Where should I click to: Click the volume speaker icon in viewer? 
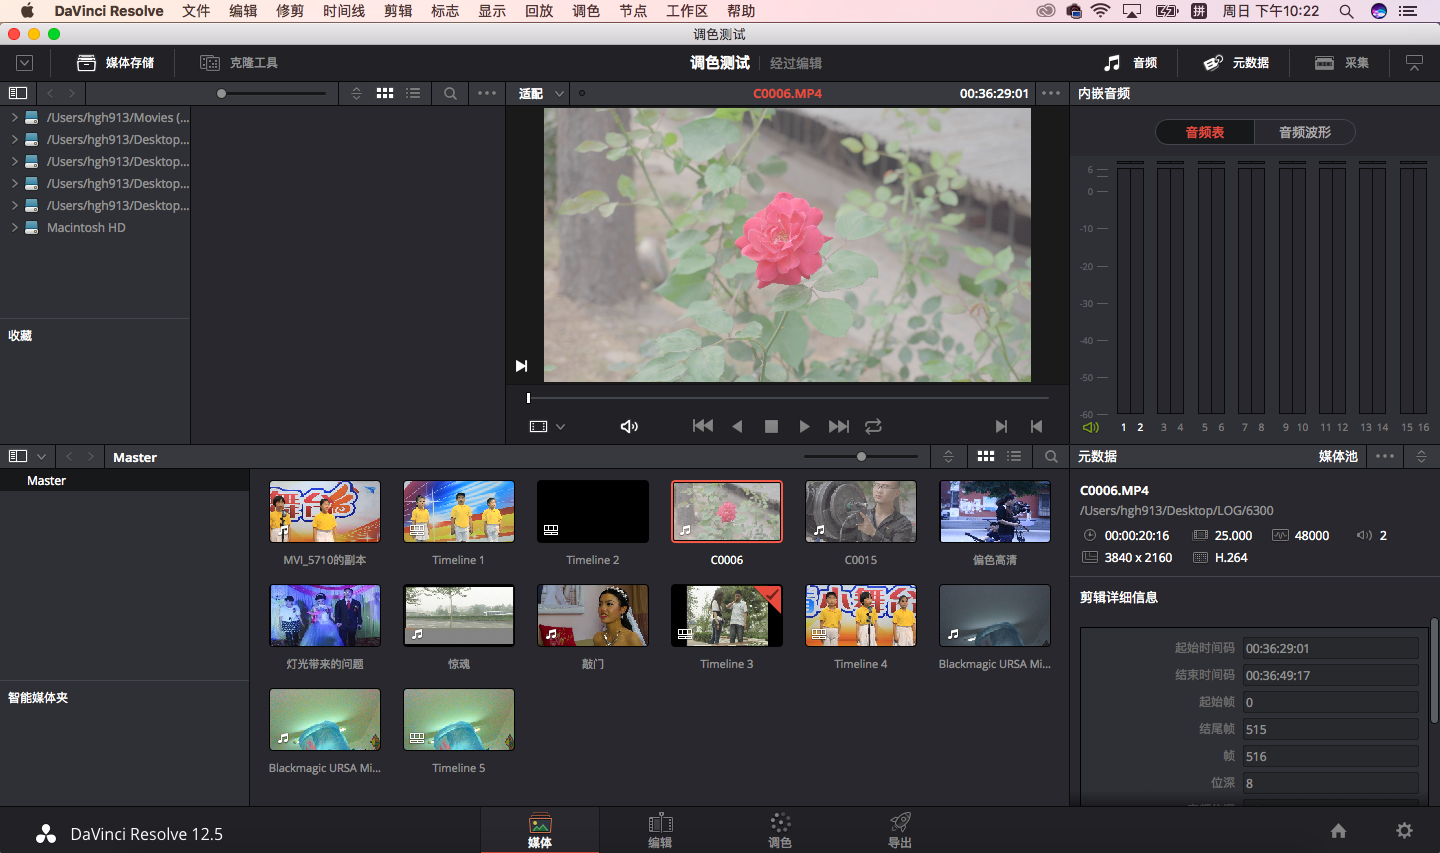click(629, 426)
